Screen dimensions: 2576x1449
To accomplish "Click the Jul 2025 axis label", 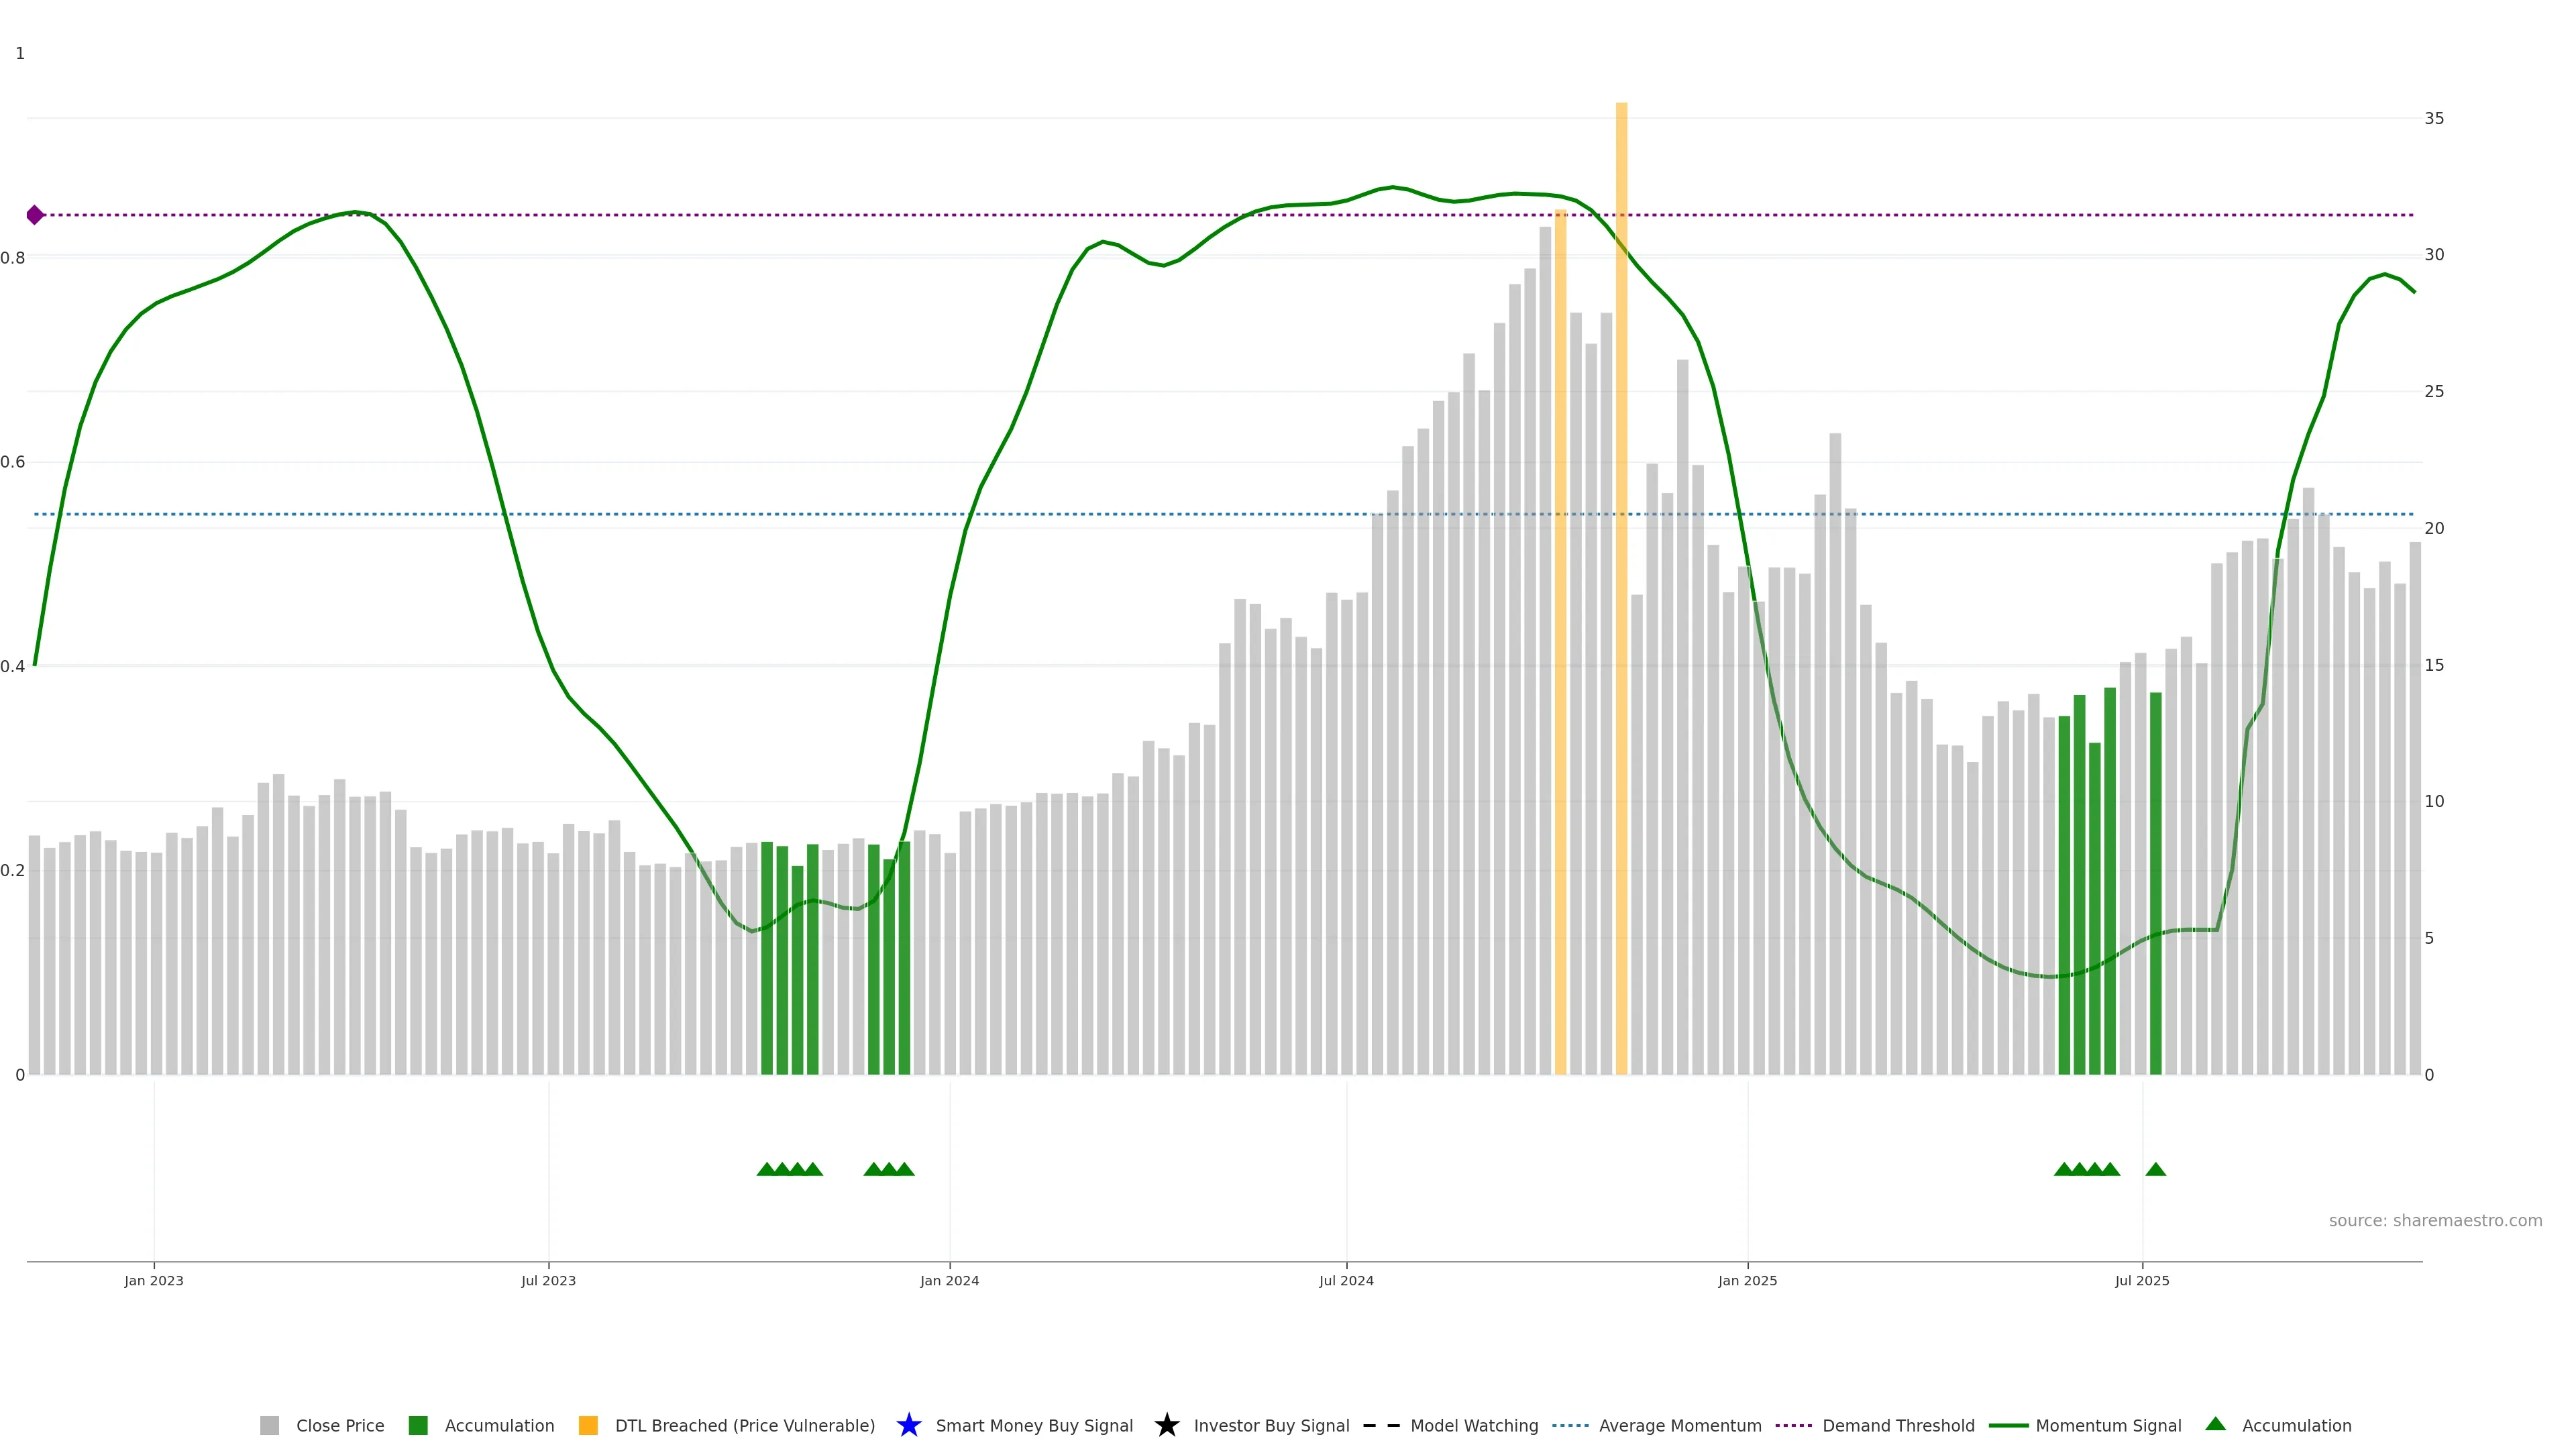I will pos(2142,1280).
